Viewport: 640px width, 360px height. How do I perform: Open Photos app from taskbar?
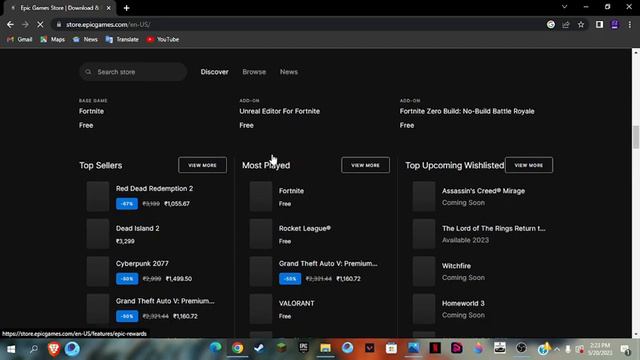click(413, 348)
